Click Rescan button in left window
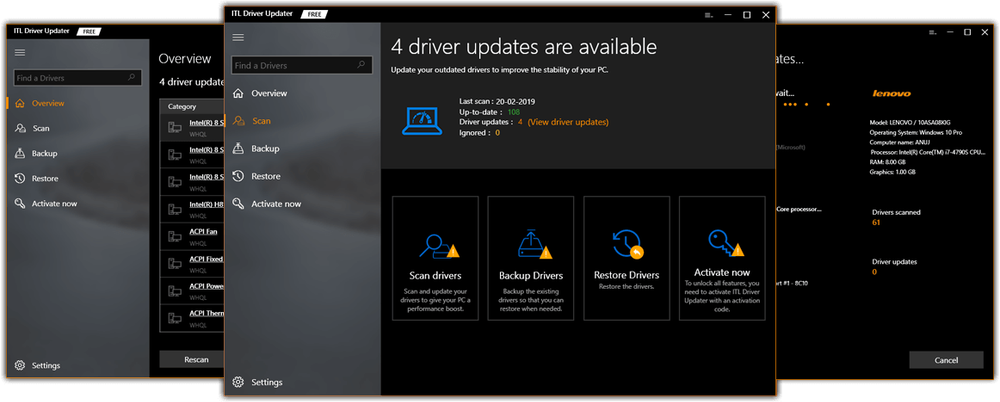Image resolution: width=1000 pixels, height=402 pixels. click(x=191, y=359)
